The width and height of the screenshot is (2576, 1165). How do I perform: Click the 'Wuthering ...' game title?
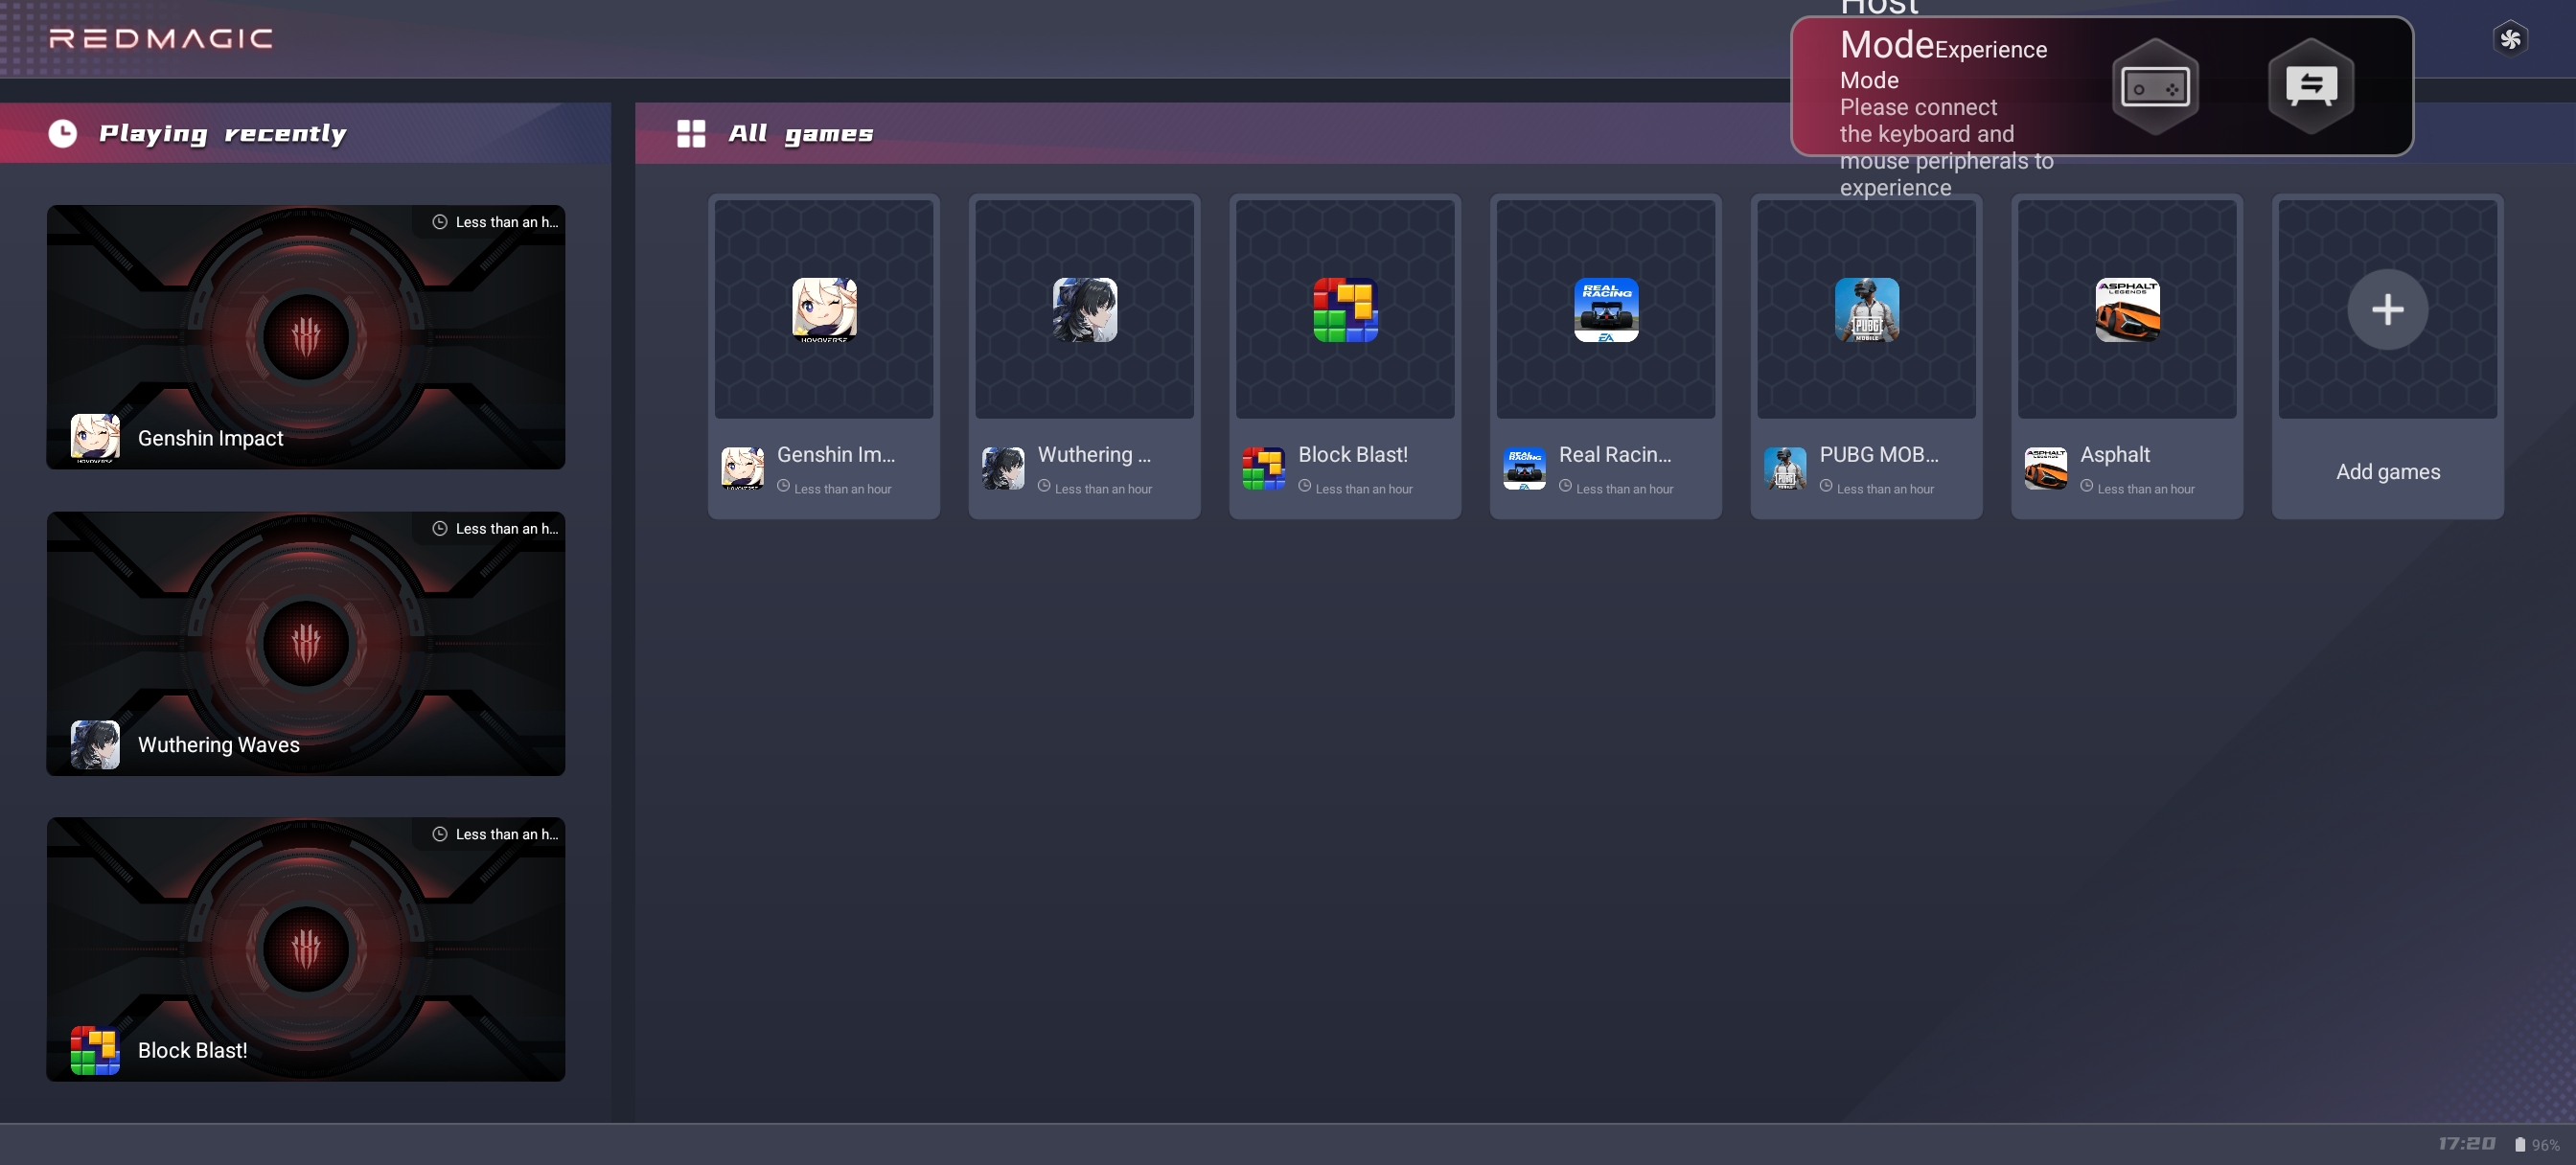1094,455
